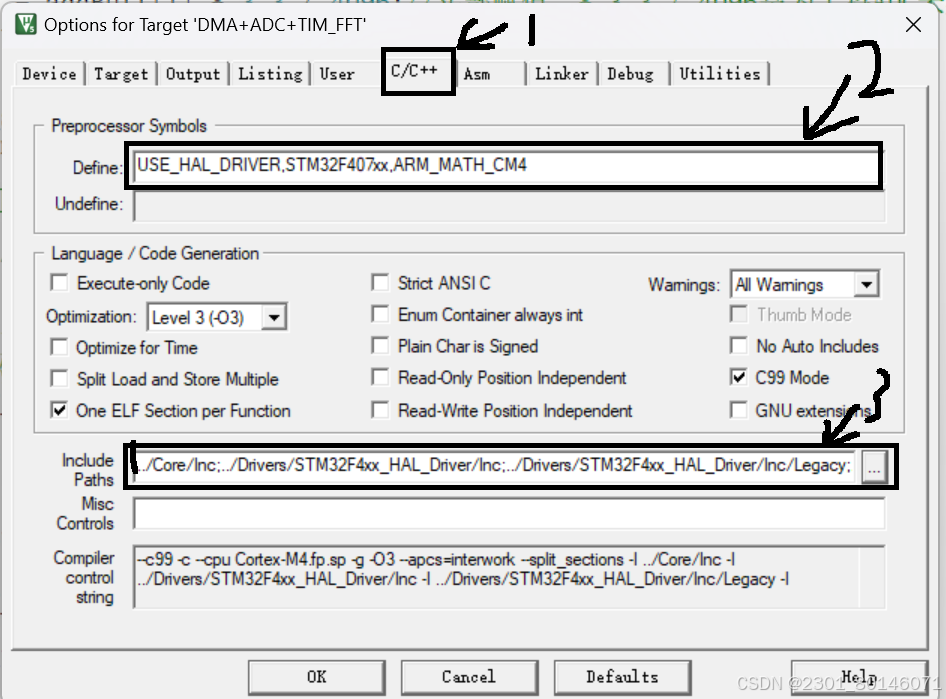Click the Cancel button

(x=469, y=677)
